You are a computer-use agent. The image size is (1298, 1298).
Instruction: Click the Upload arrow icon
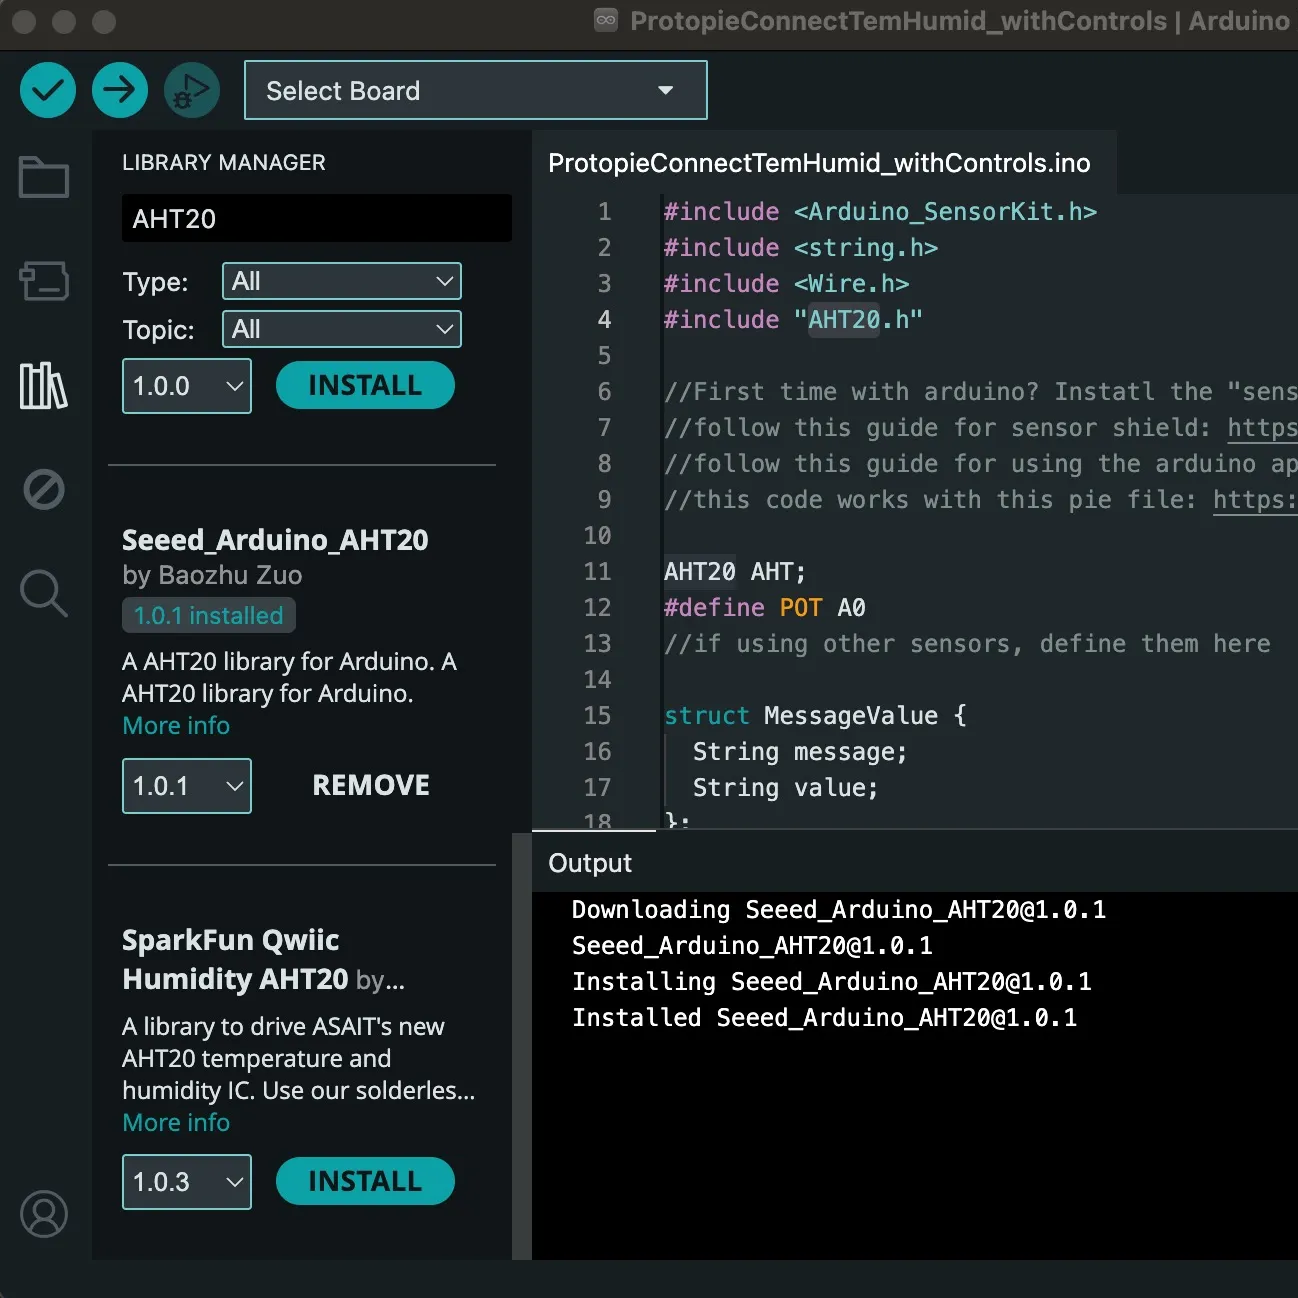click(119, 89)
